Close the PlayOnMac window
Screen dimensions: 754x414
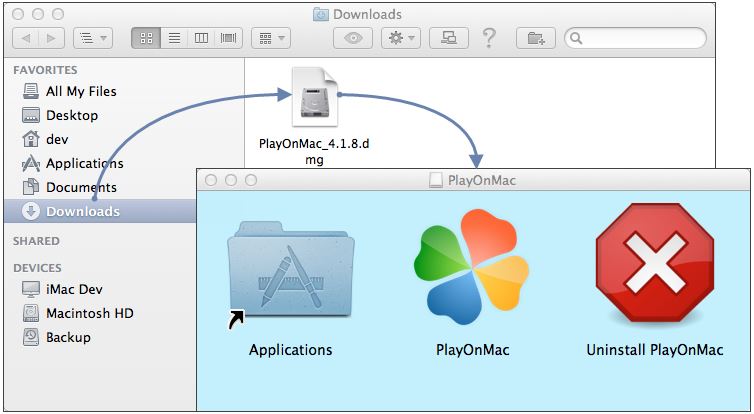211,180
